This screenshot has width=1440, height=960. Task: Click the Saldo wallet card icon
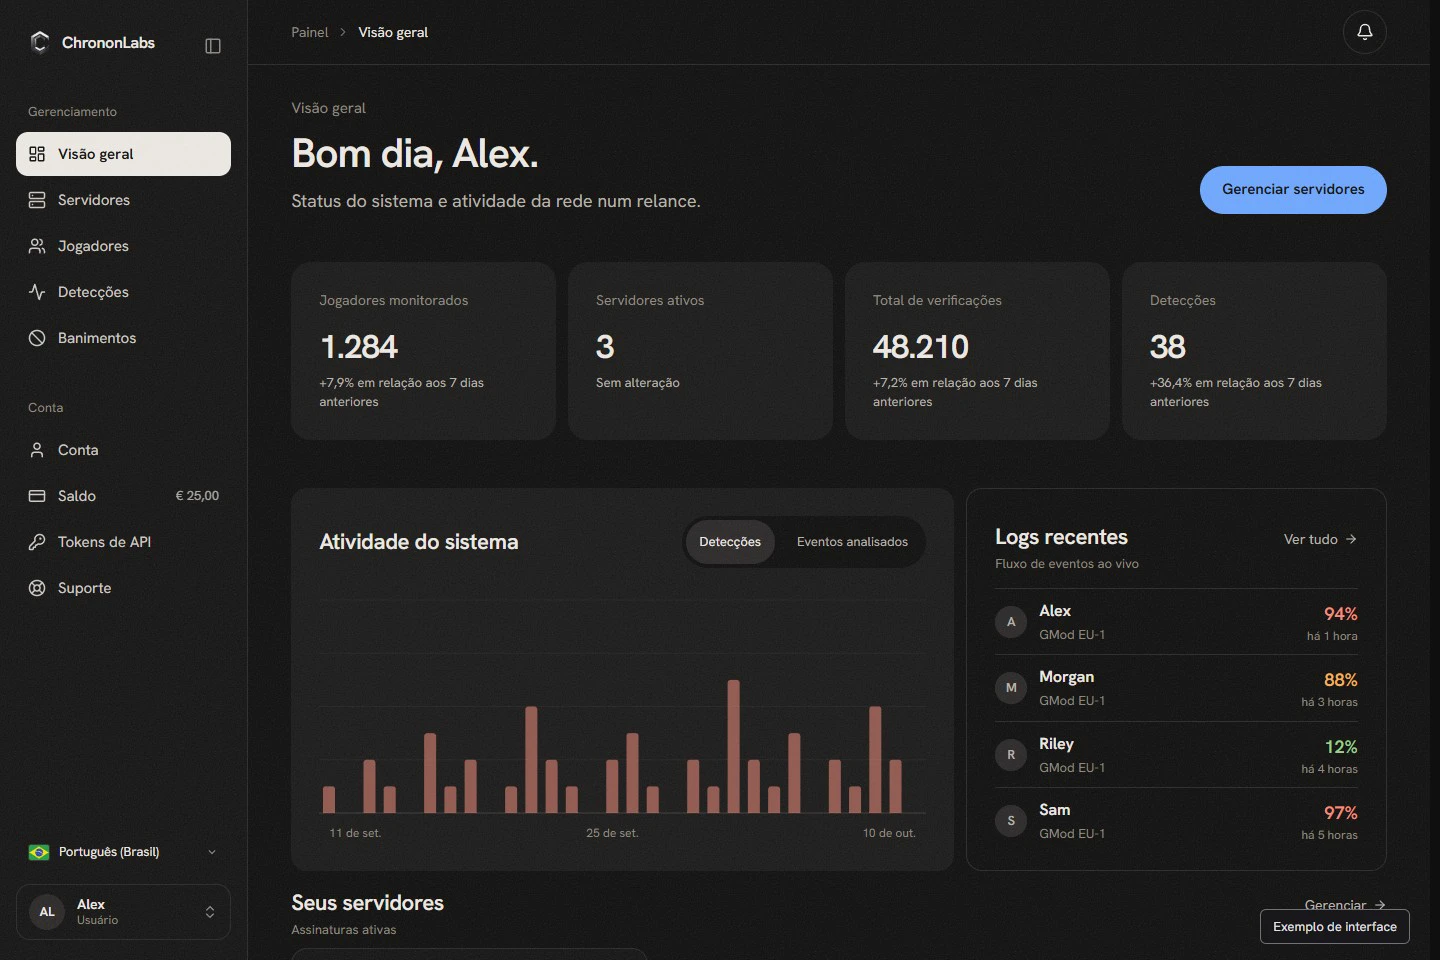click(x=37, y=496)
